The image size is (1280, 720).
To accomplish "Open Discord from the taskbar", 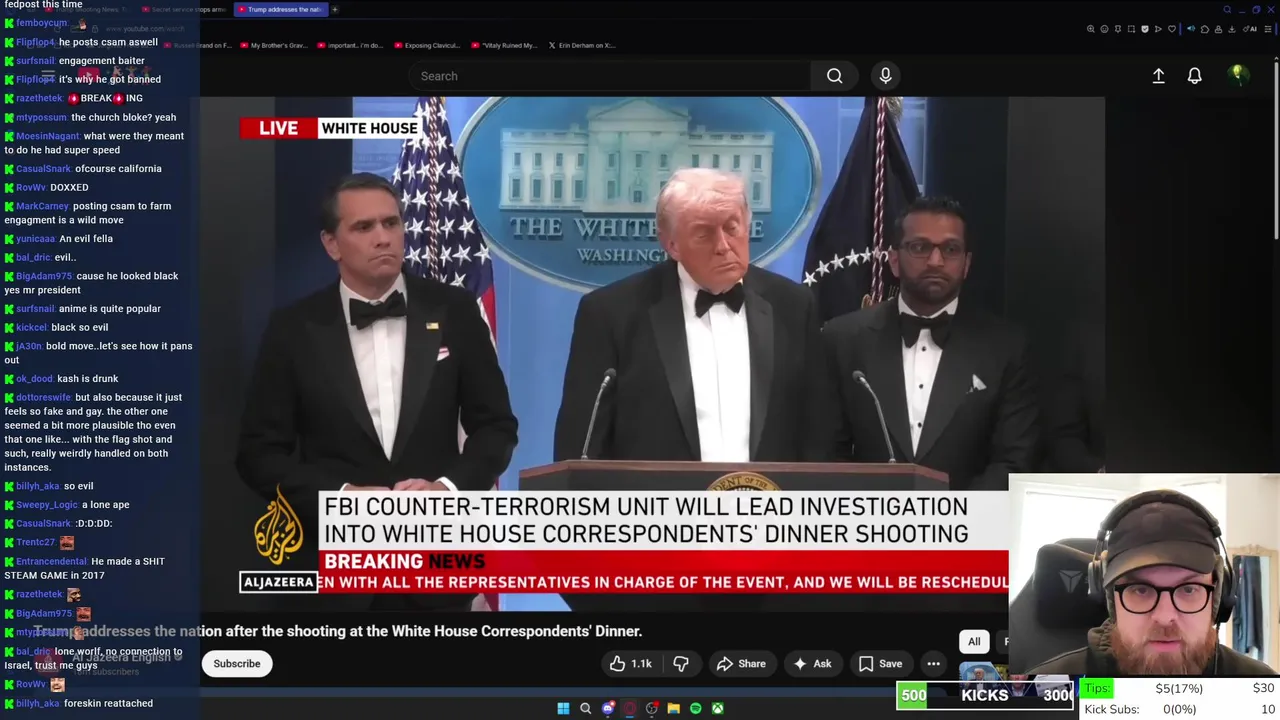I will point(607,709).
